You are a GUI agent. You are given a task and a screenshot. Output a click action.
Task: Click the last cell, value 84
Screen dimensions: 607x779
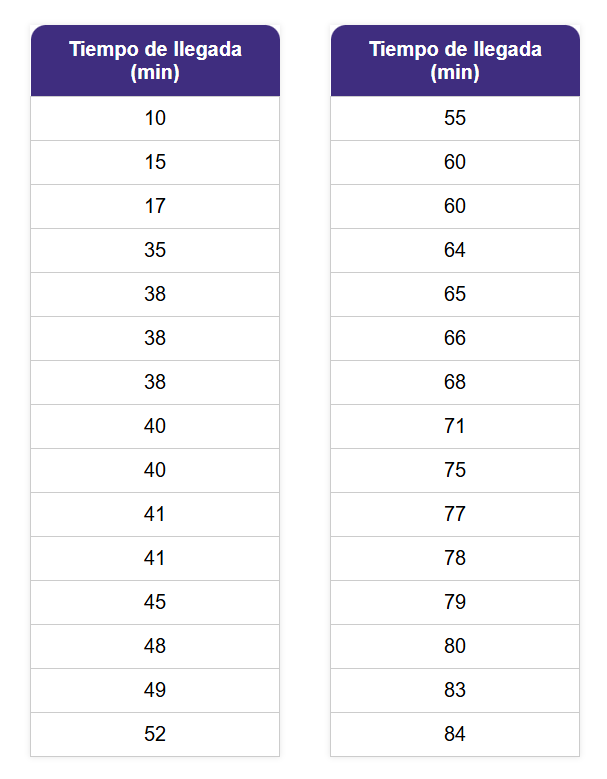click(455, 734)
